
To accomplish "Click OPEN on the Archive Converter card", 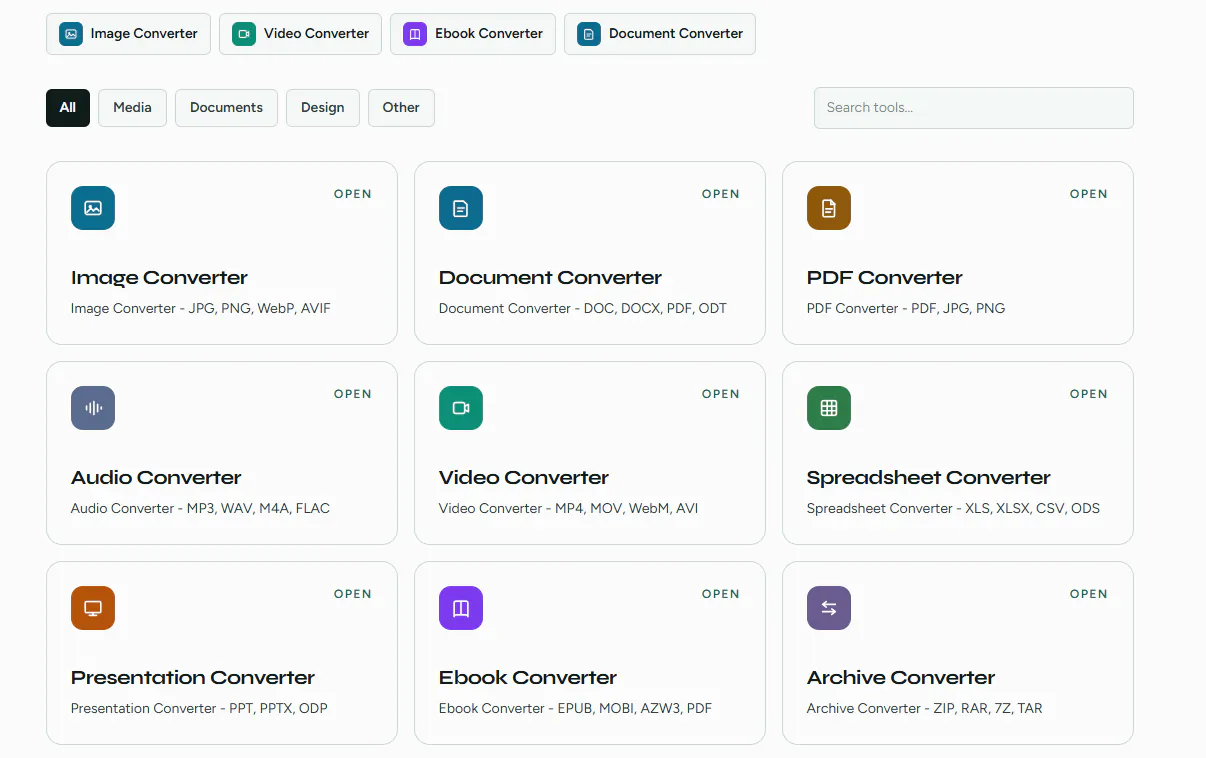I will tap(1089, 594).
